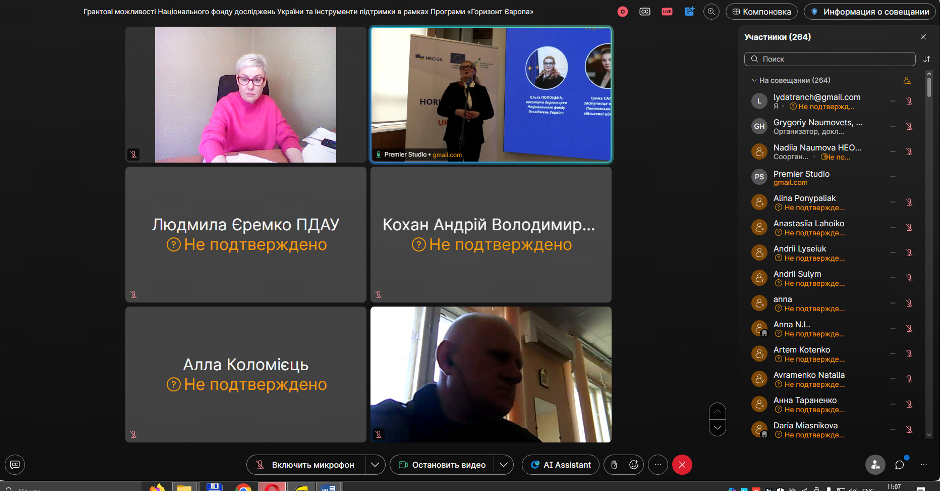Image resolution: width=940 pixels, height=492 pixels.
Task: Launch AI Assistant
Action: pos(560,465)
